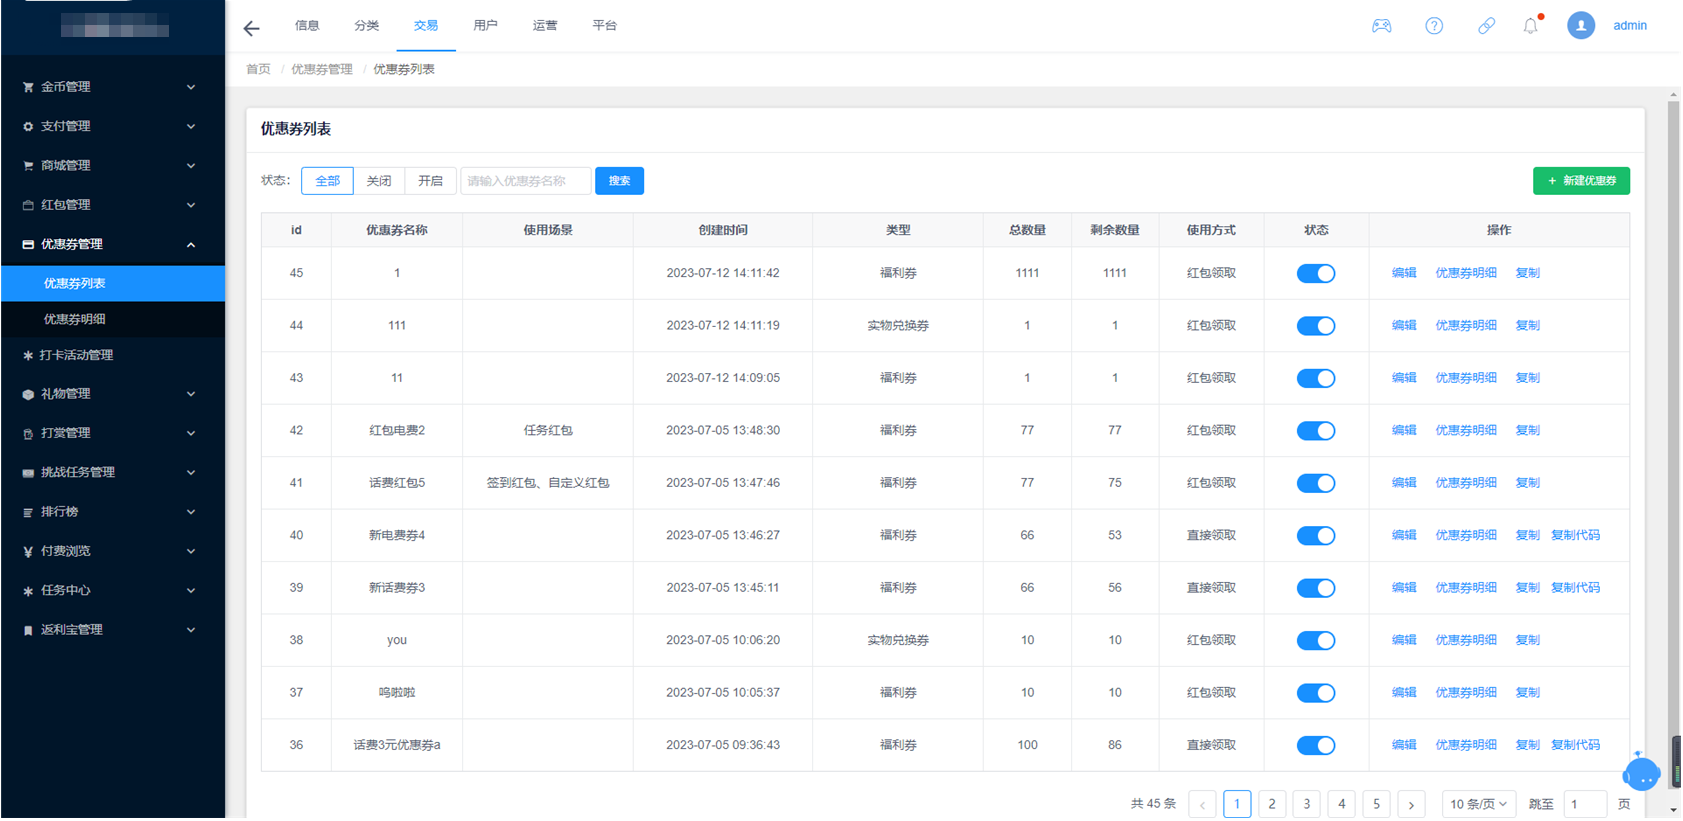Collapse 优惠券管理 menu chevron
This screenshot has width=1683, height=821.
click(191, 244)
